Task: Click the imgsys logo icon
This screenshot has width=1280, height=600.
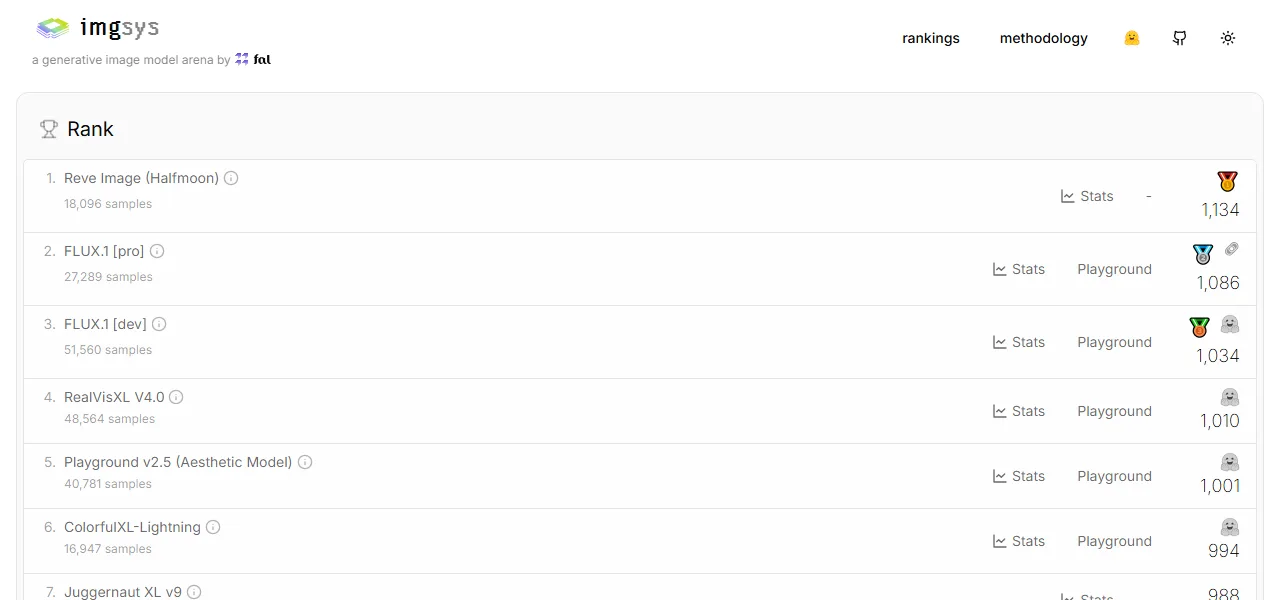Action: coord(53,29)
